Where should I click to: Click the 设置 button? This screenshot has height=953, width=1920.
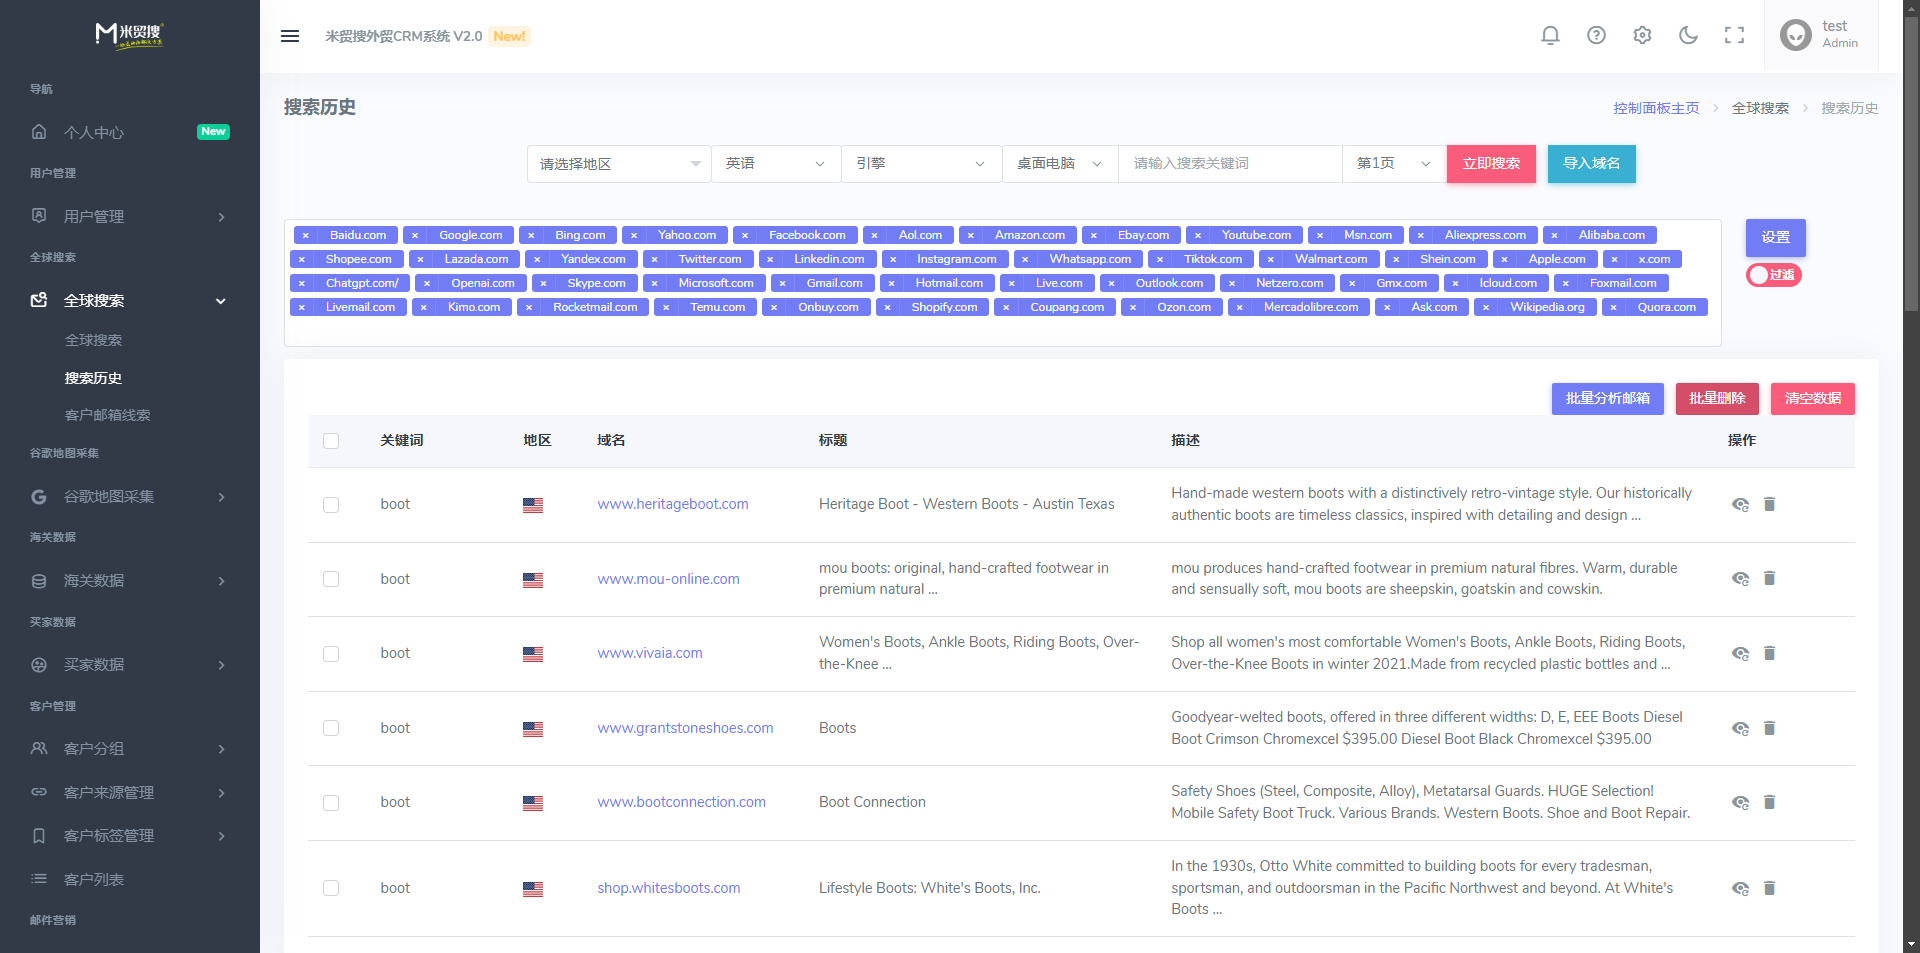(x=1776, y=238)
